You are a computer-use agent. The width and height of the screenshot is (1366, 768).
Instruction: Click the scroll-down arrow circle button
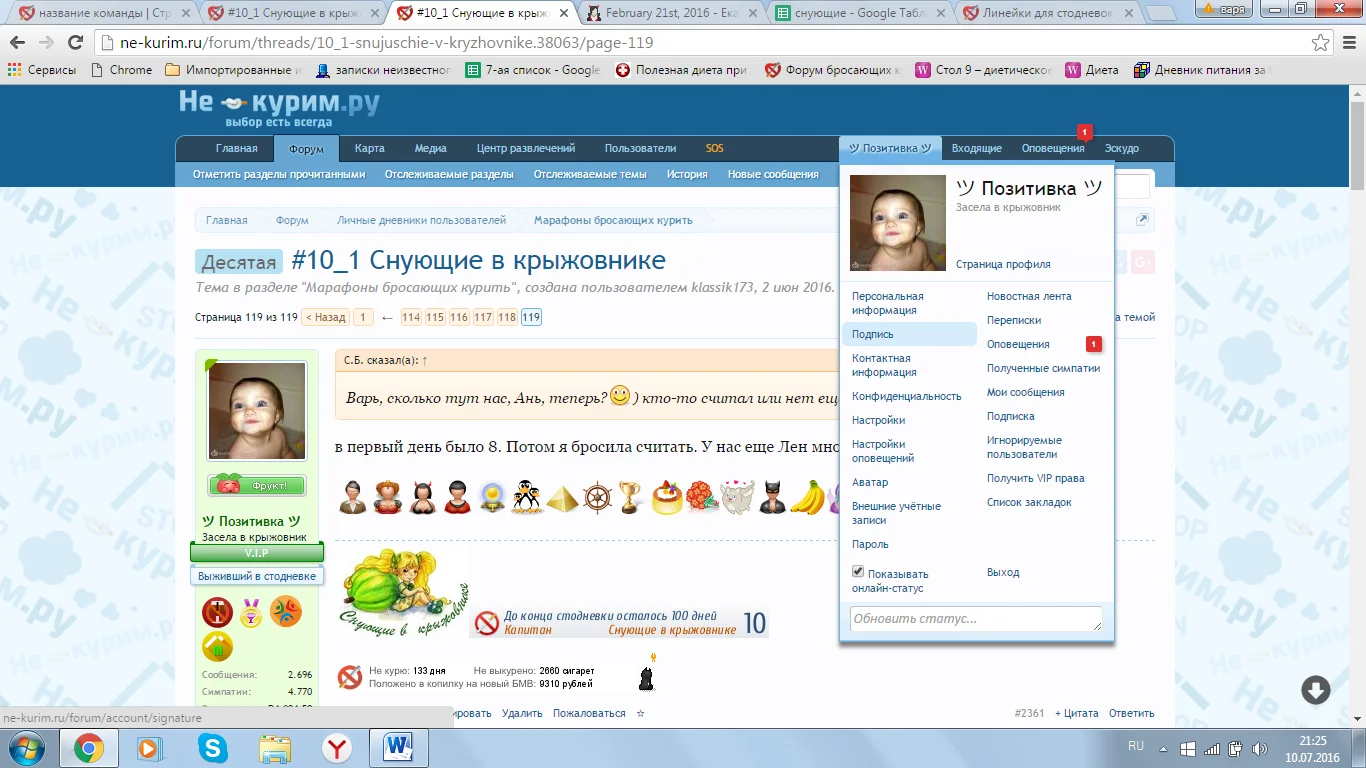click(1315, 690)
